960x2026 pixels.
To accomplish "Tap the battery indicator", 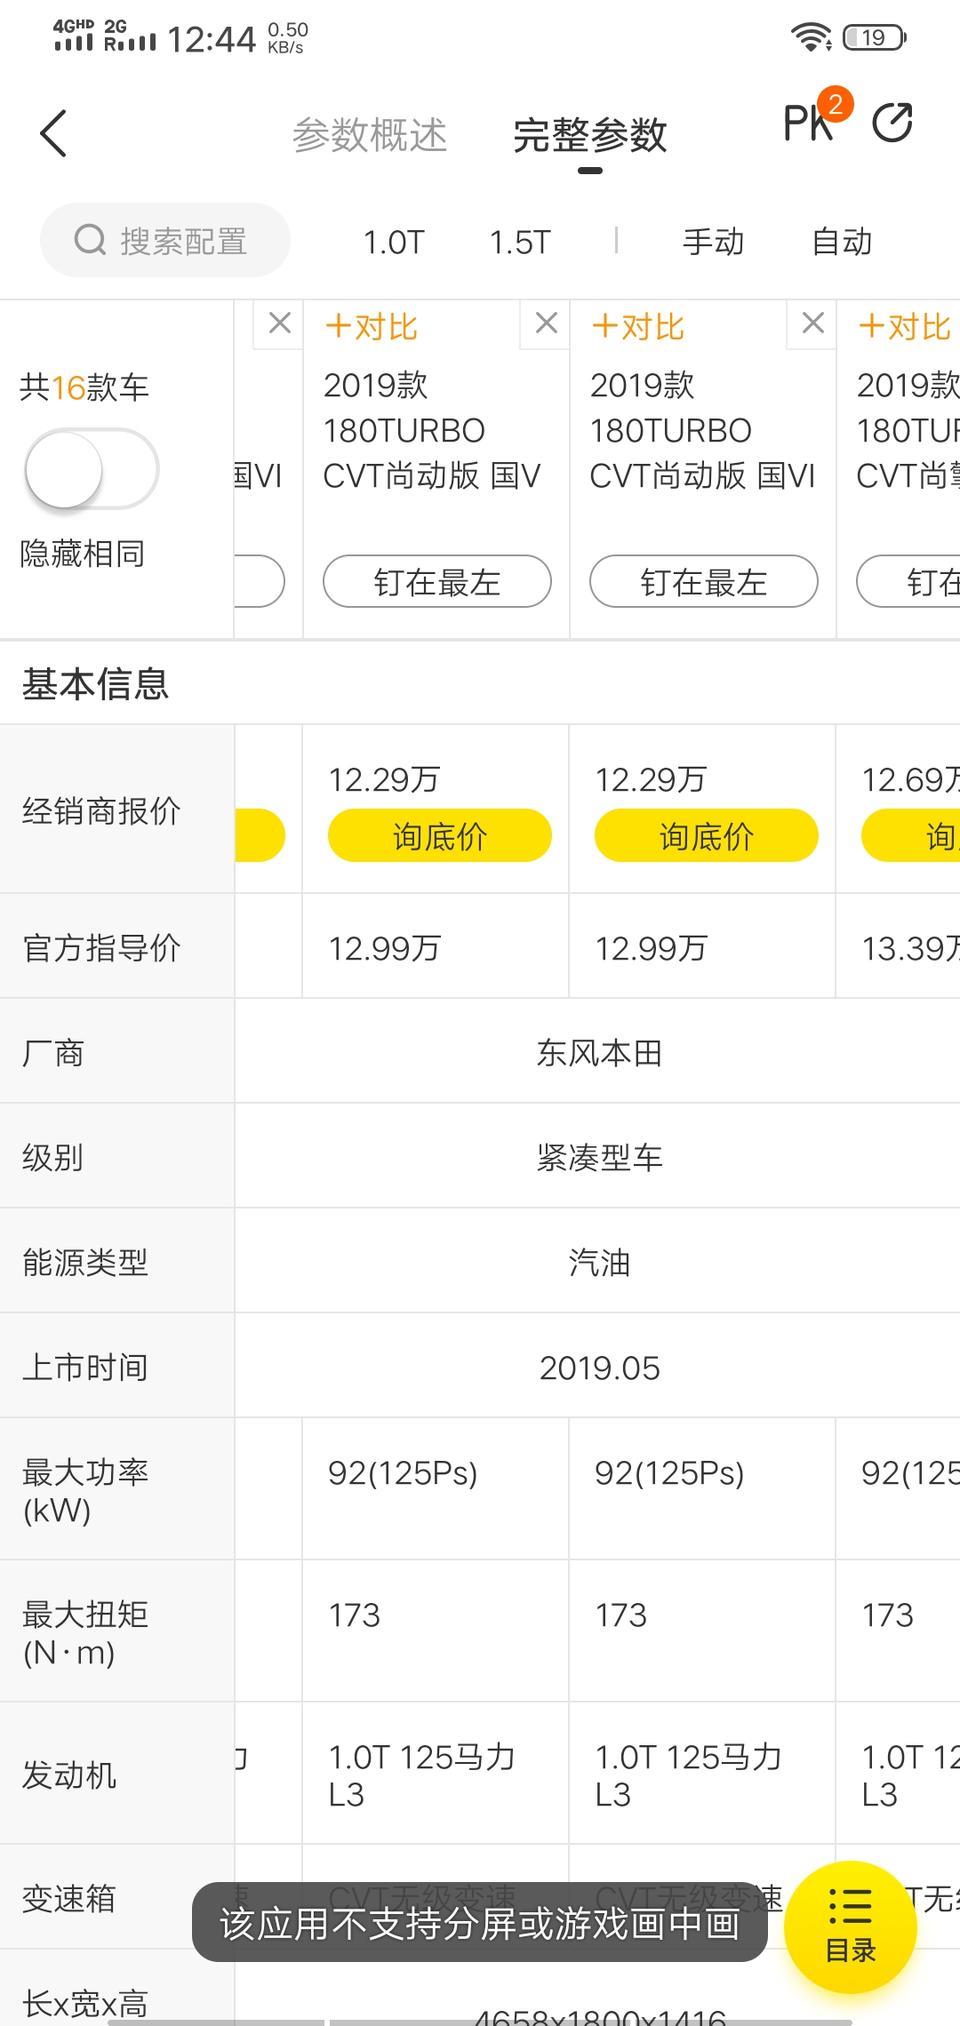I will 874,38.
